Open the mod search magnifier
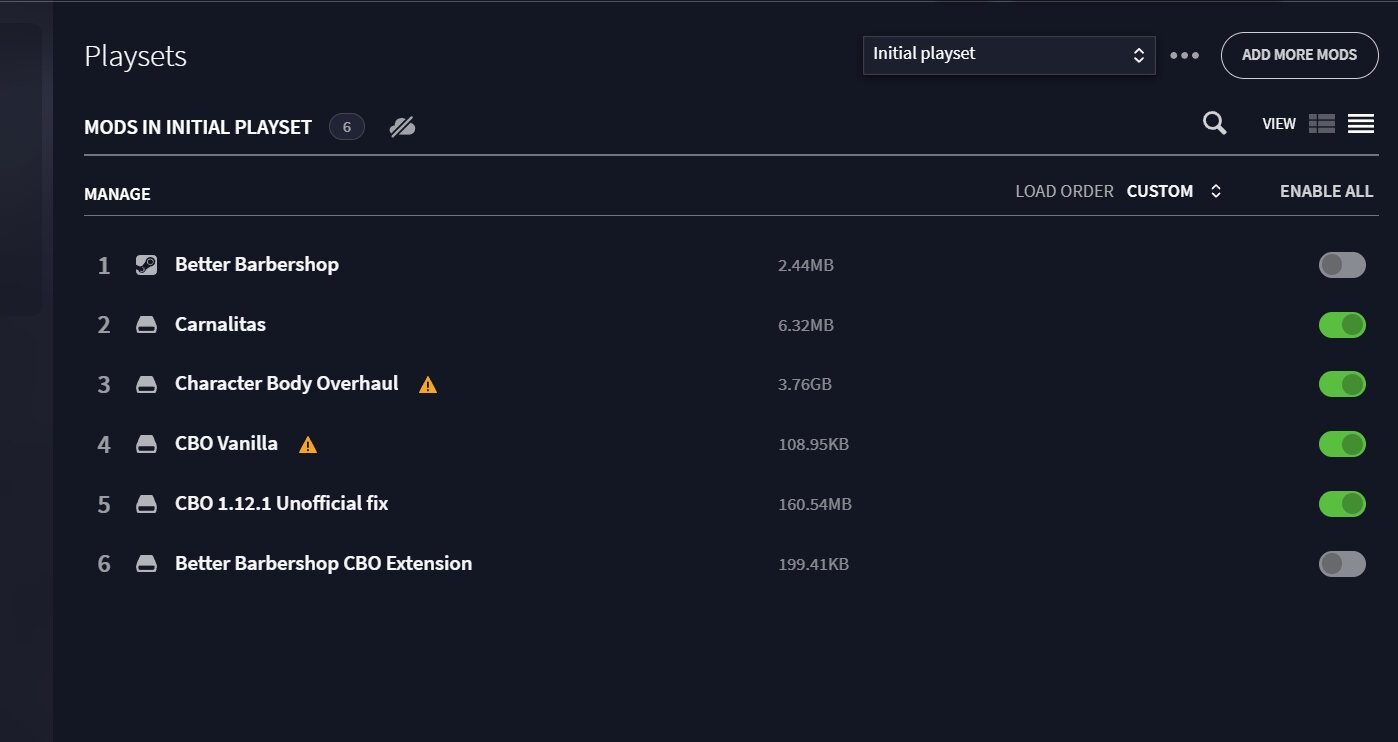 coord(1215,124)
